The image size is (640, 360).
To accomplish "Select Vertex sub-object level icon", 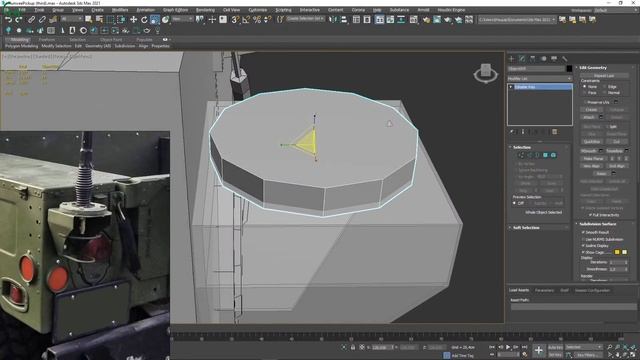I will 522,155.
